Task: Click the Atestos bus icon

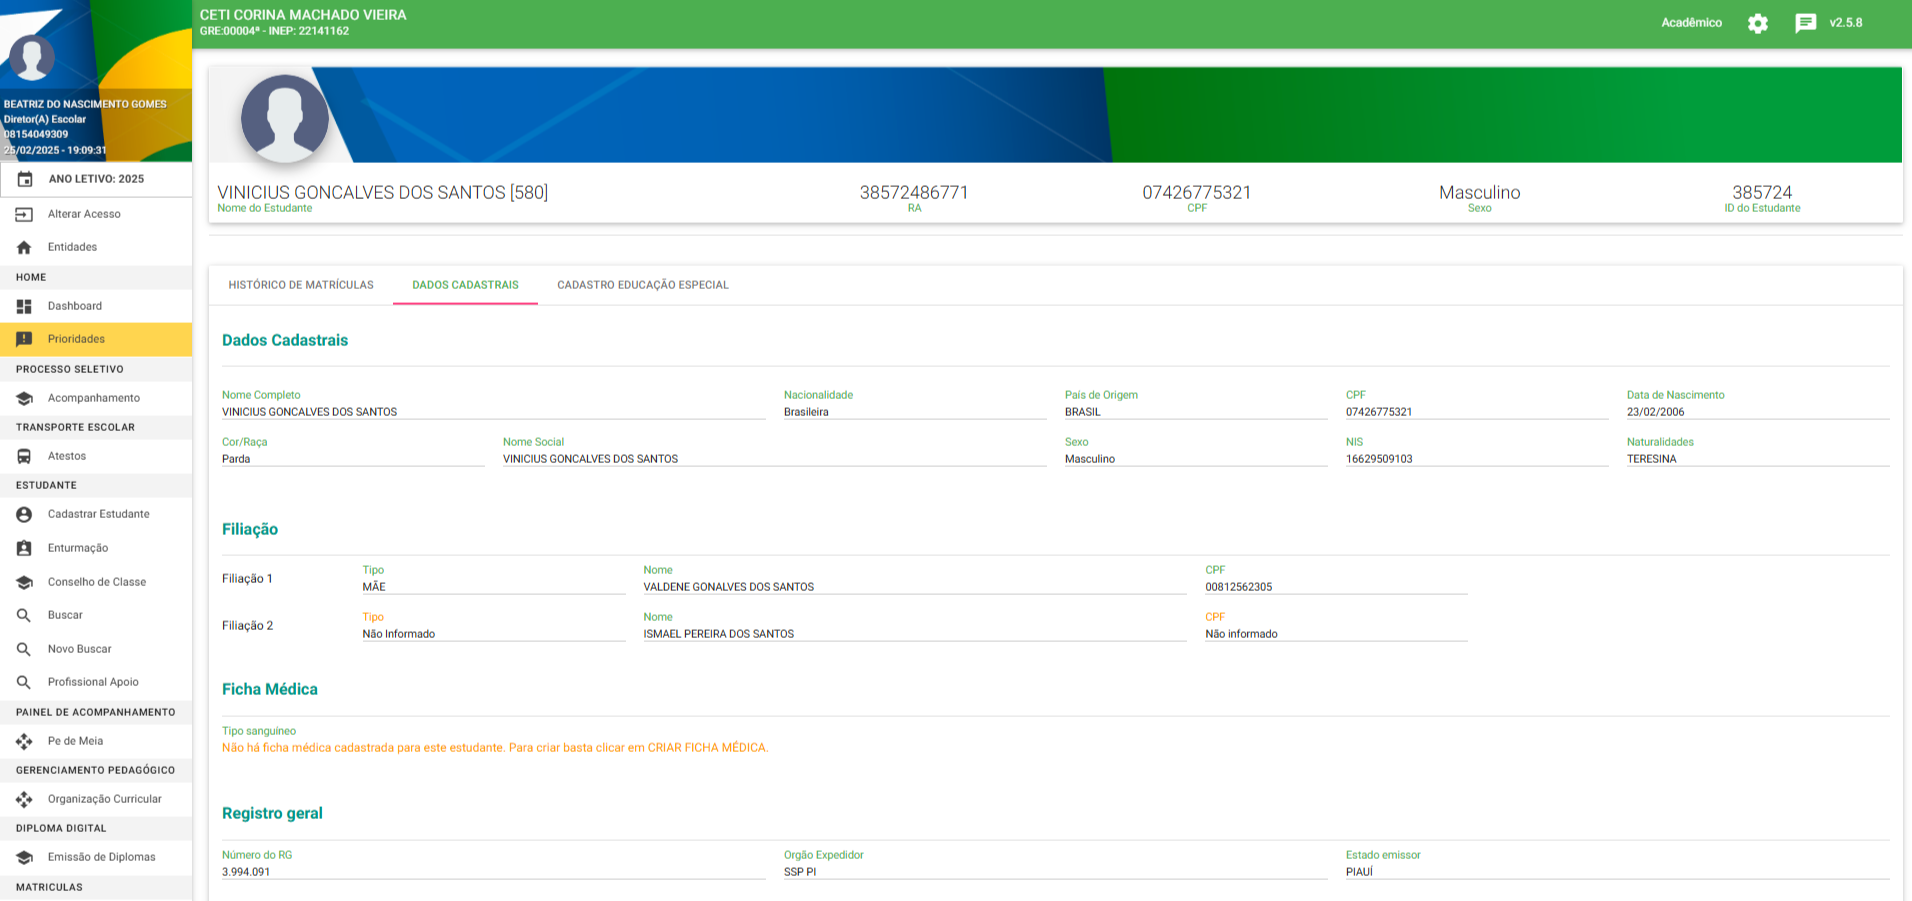Action: pos(24,456)
